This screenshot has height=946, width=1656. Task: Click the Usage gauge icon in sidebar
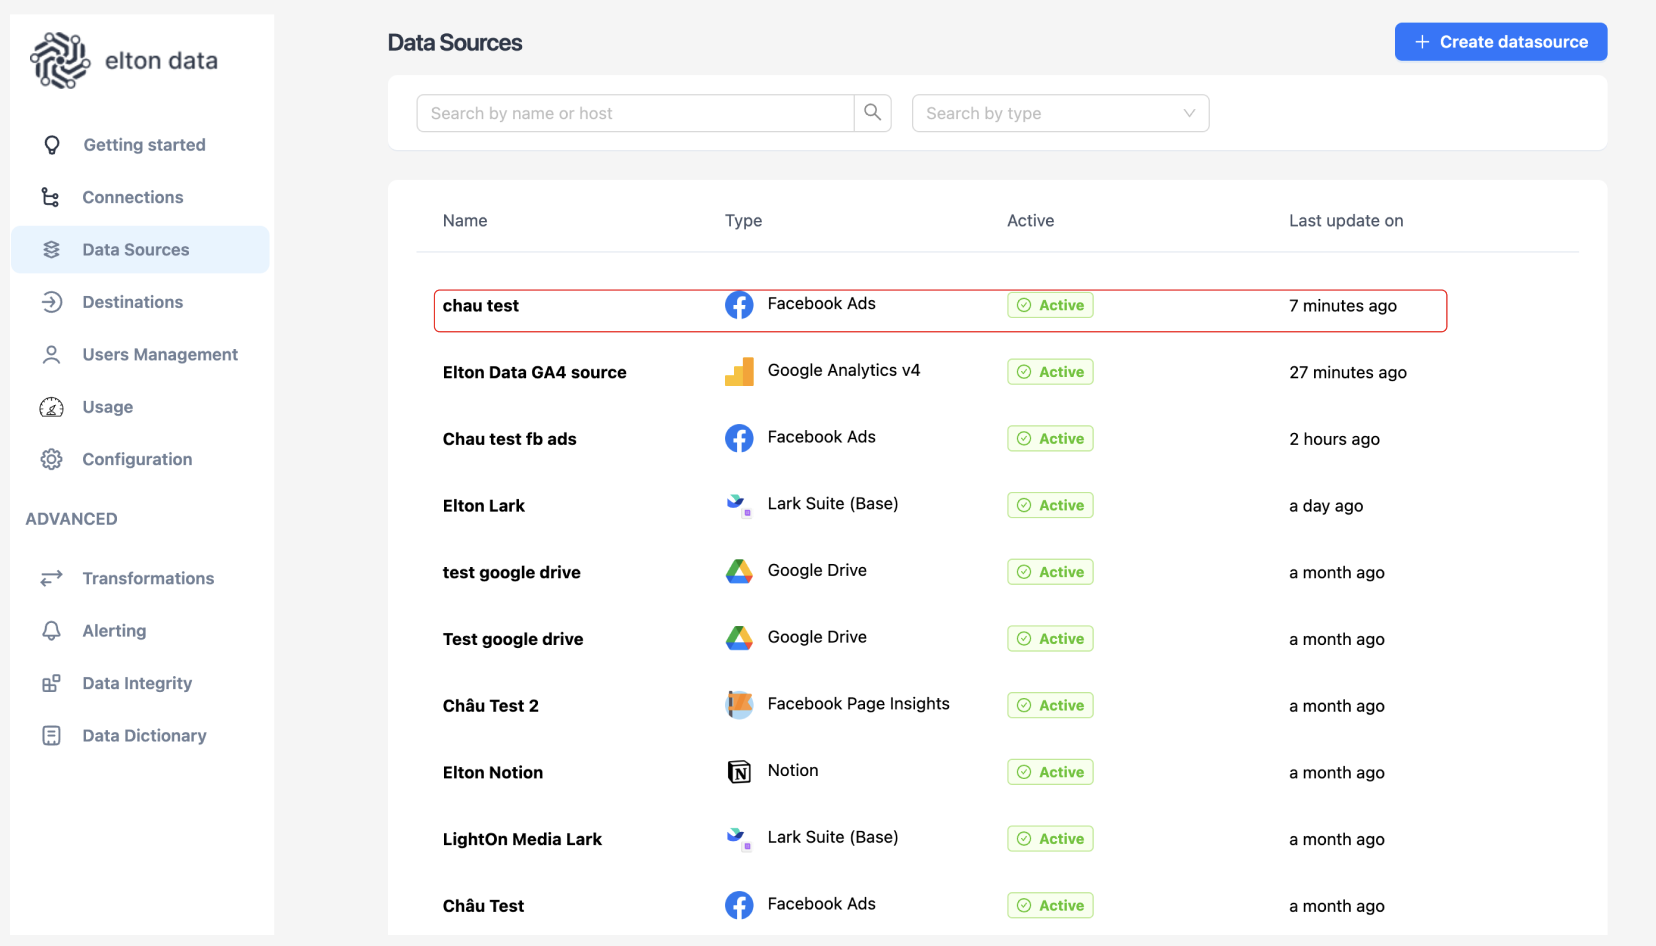point(51,407)
